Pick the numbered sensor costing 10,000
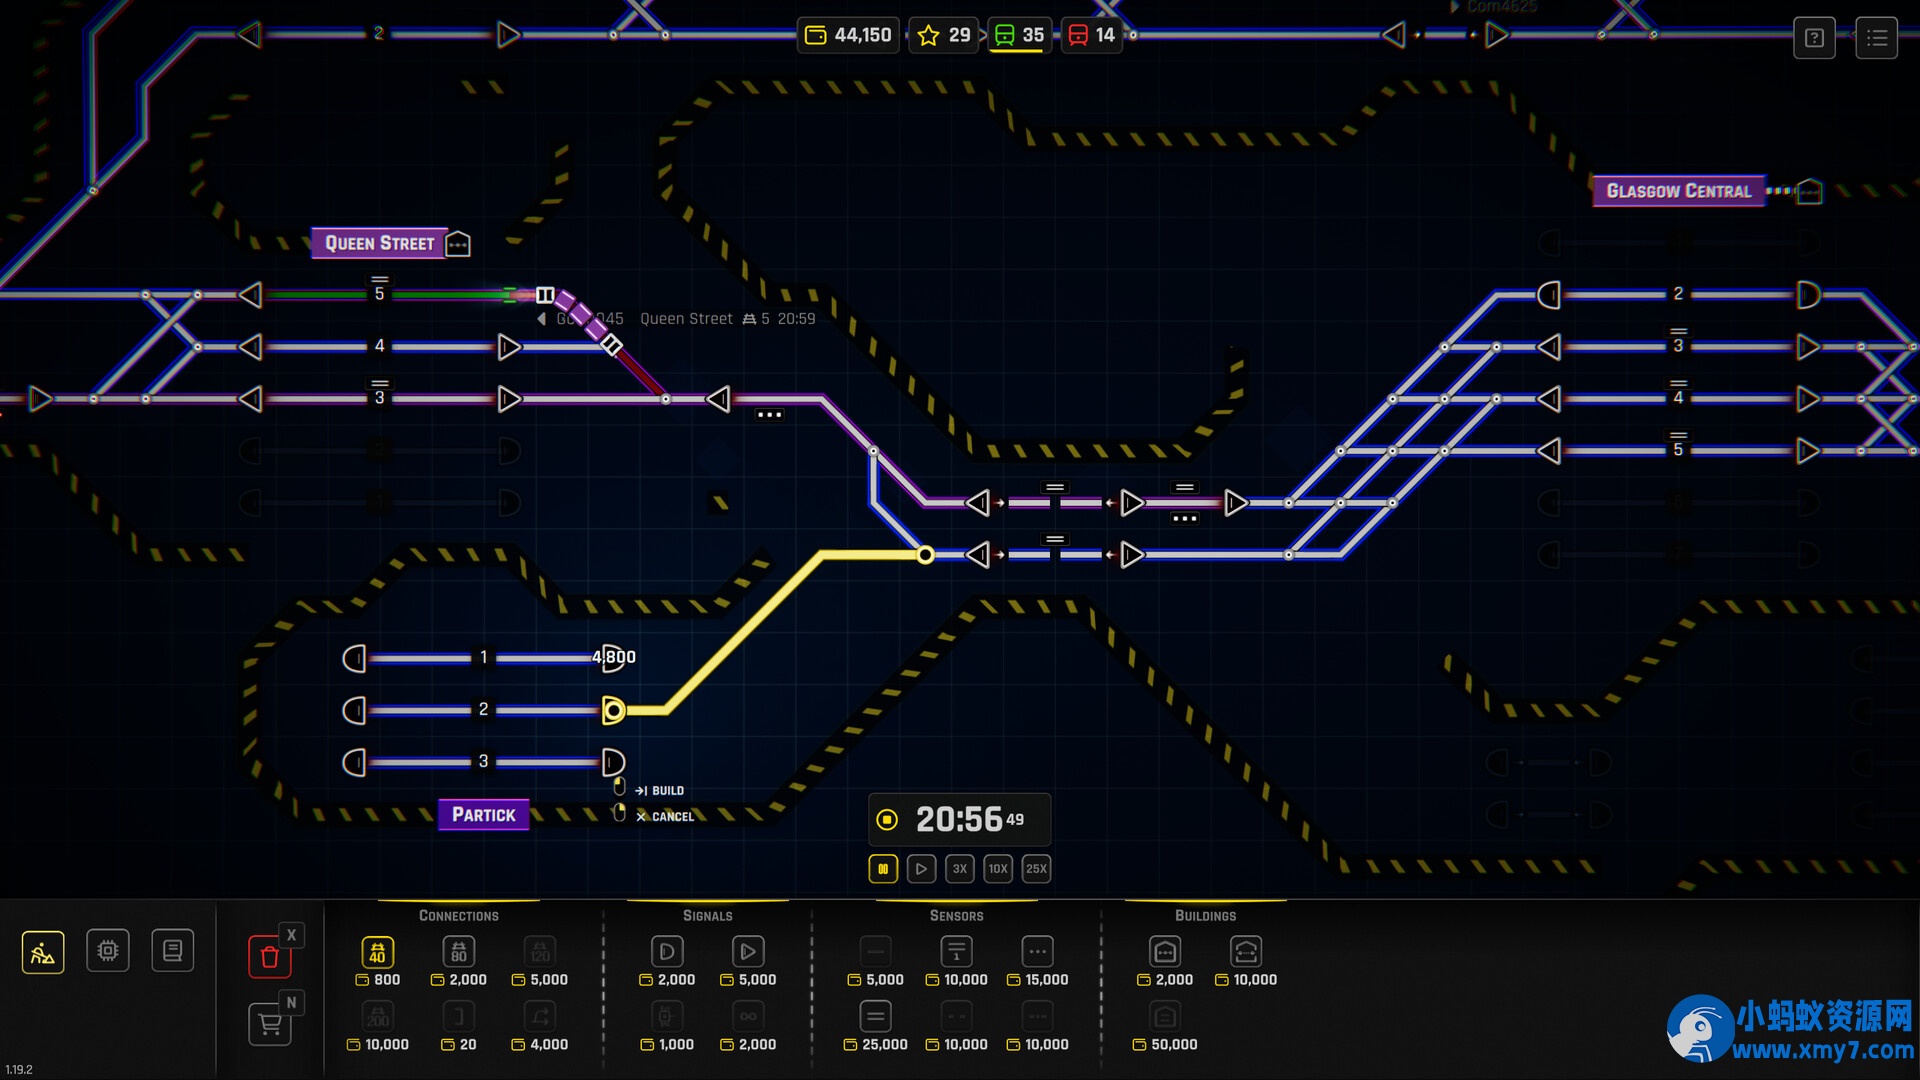Viewport: 1920px width, 1080px height. pos(956,952)
